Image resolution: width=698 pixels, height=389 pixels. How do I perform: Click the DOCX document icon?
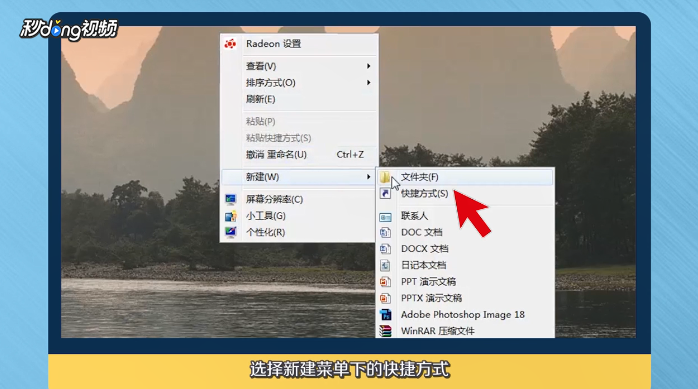385,249
